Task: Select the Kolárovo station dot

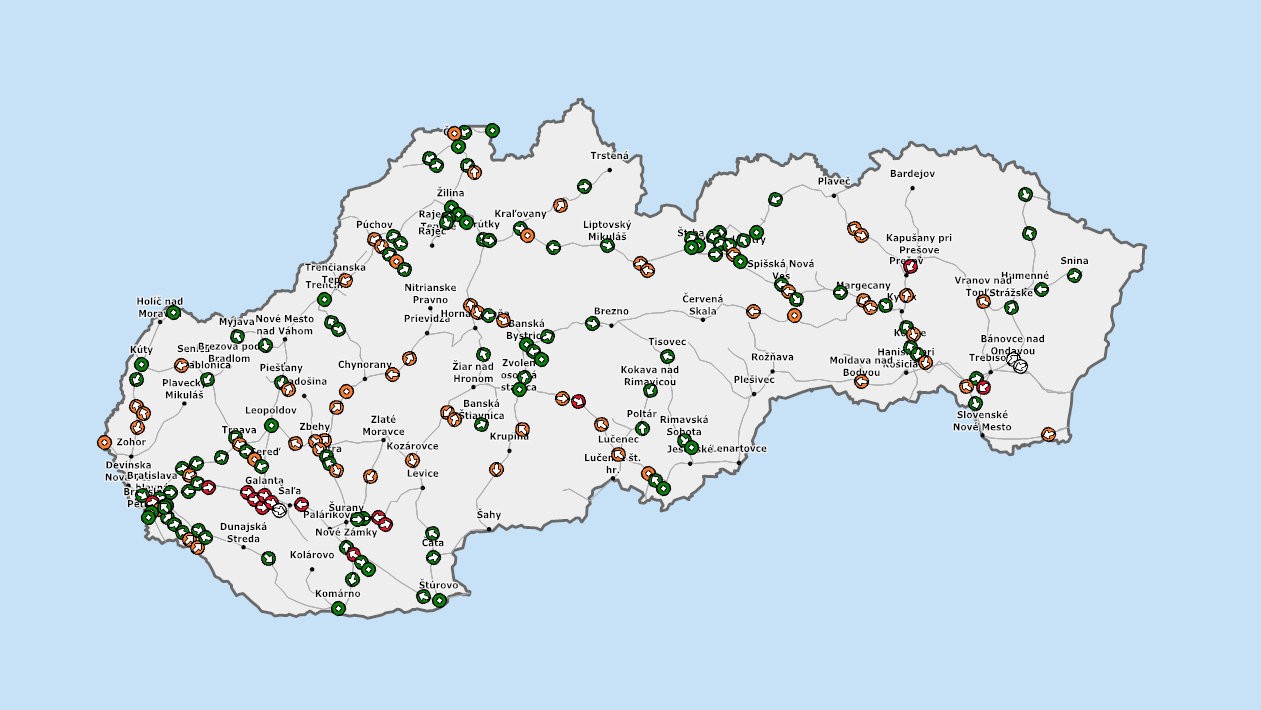Action: pyautogui.click(x=312, y=570)
